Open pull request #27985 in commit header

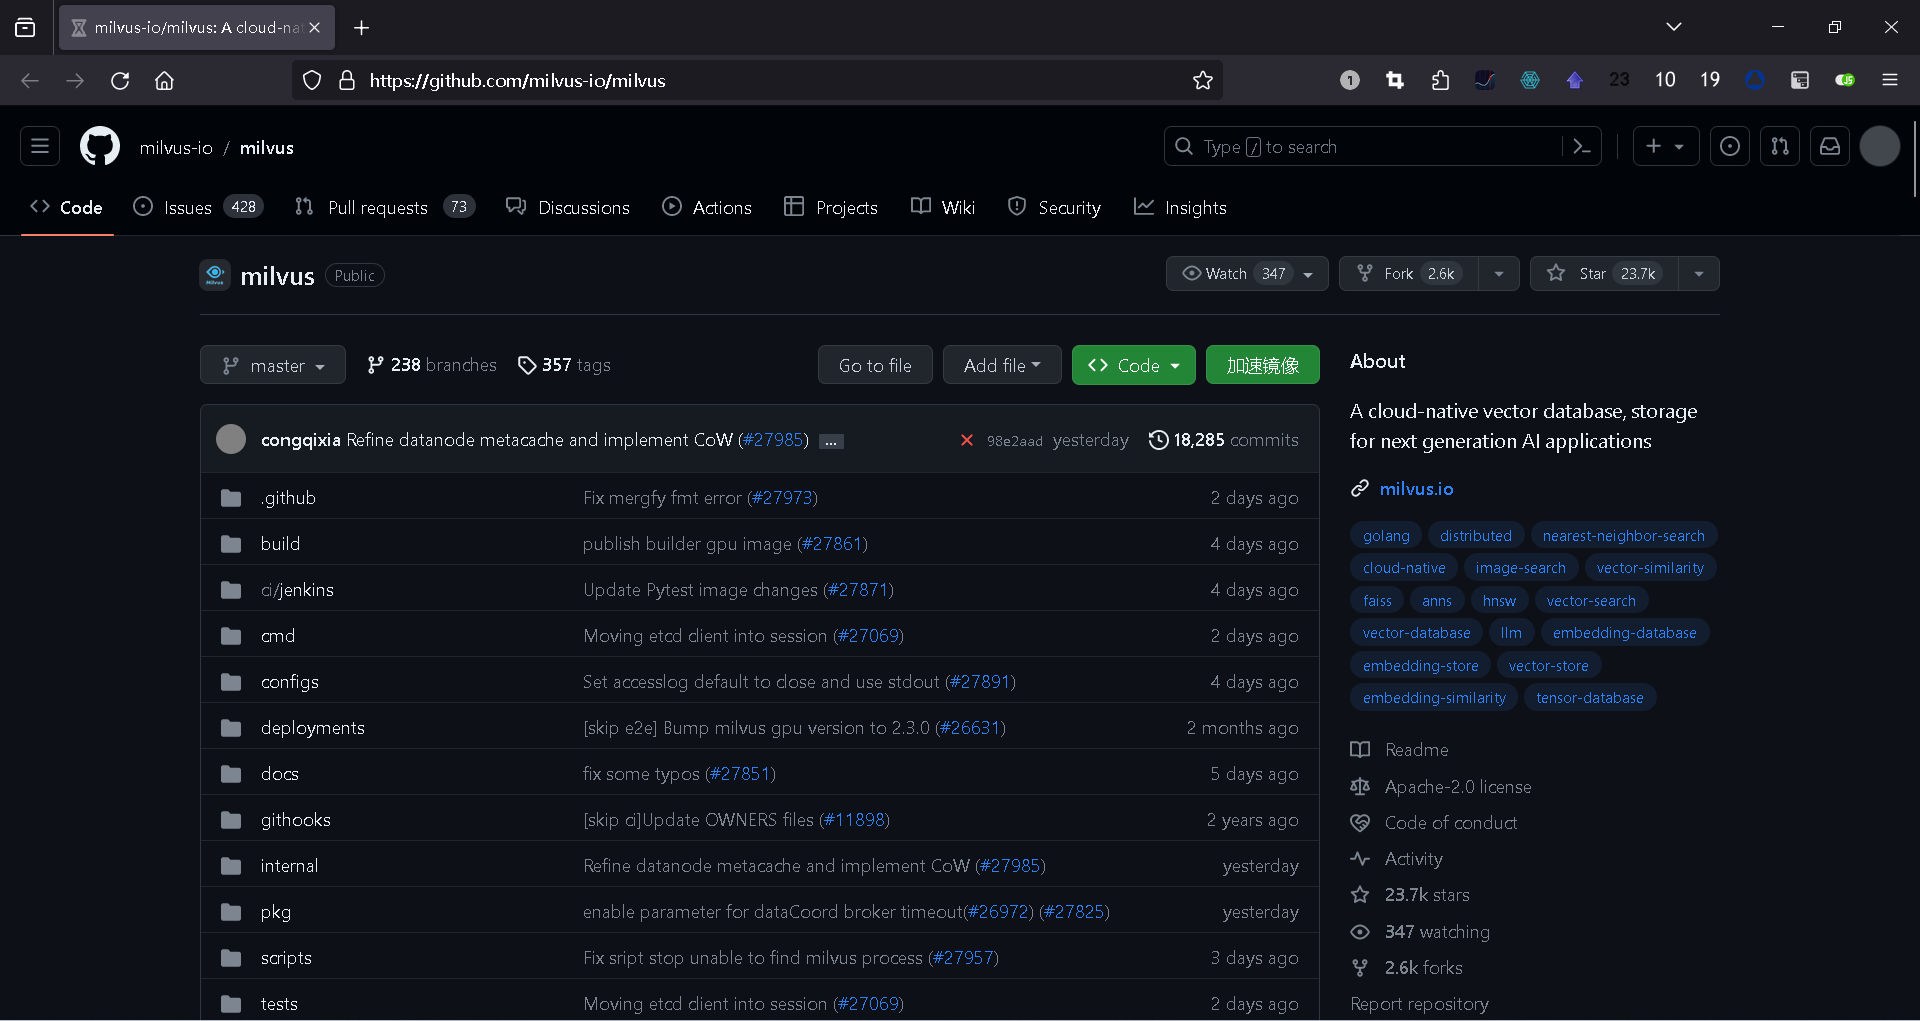pos(774,440)
